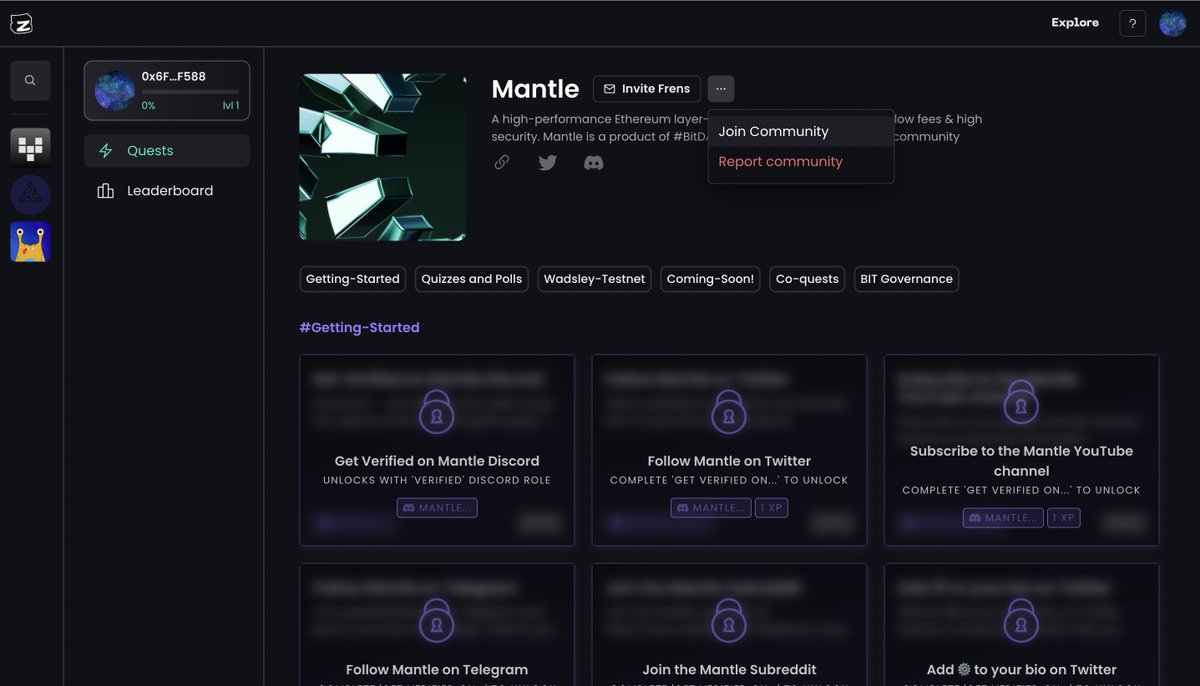This screenshot has width=1200, height=686.
Task: Click the three-dots more options button
Action: click(x=721, y=89)
